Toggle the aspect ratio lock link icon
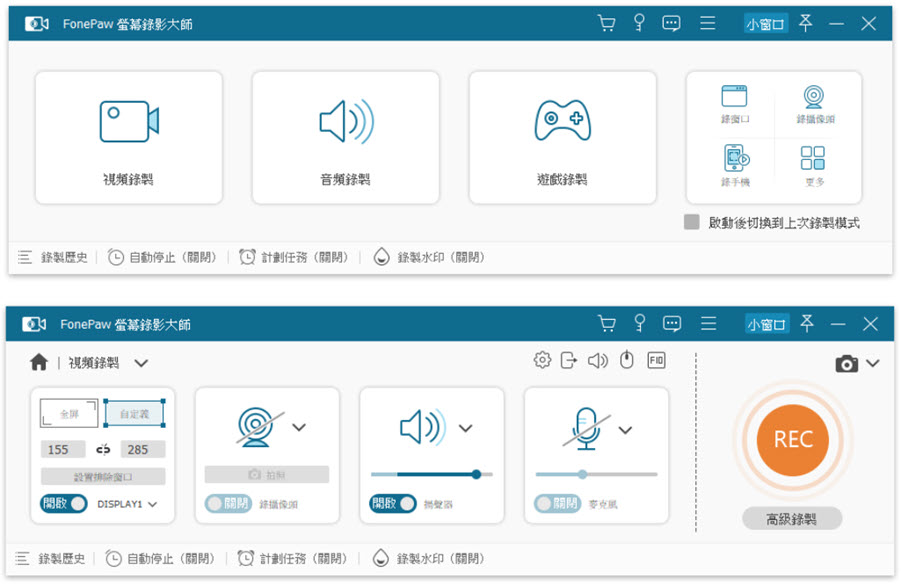This screenshot has width=901, height=586. click(x=103, y=449)
